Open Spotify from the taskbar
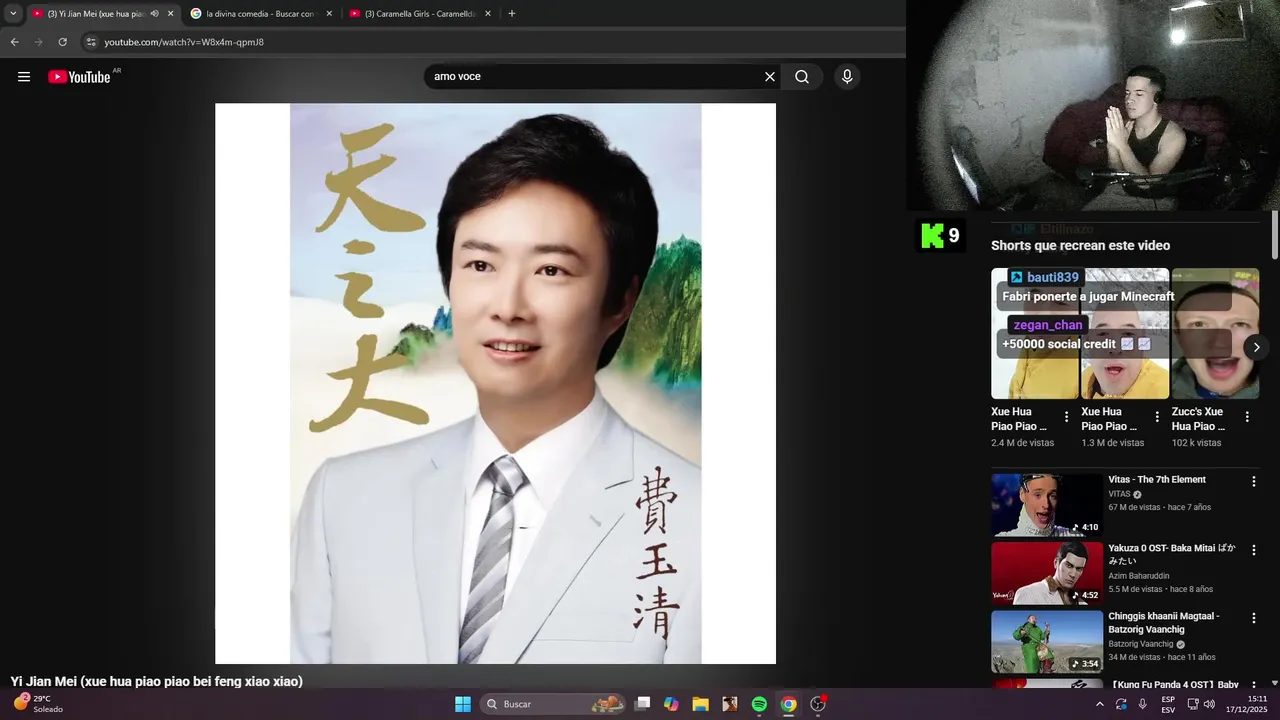This screenshot has width=1280, height=720. 759,704
